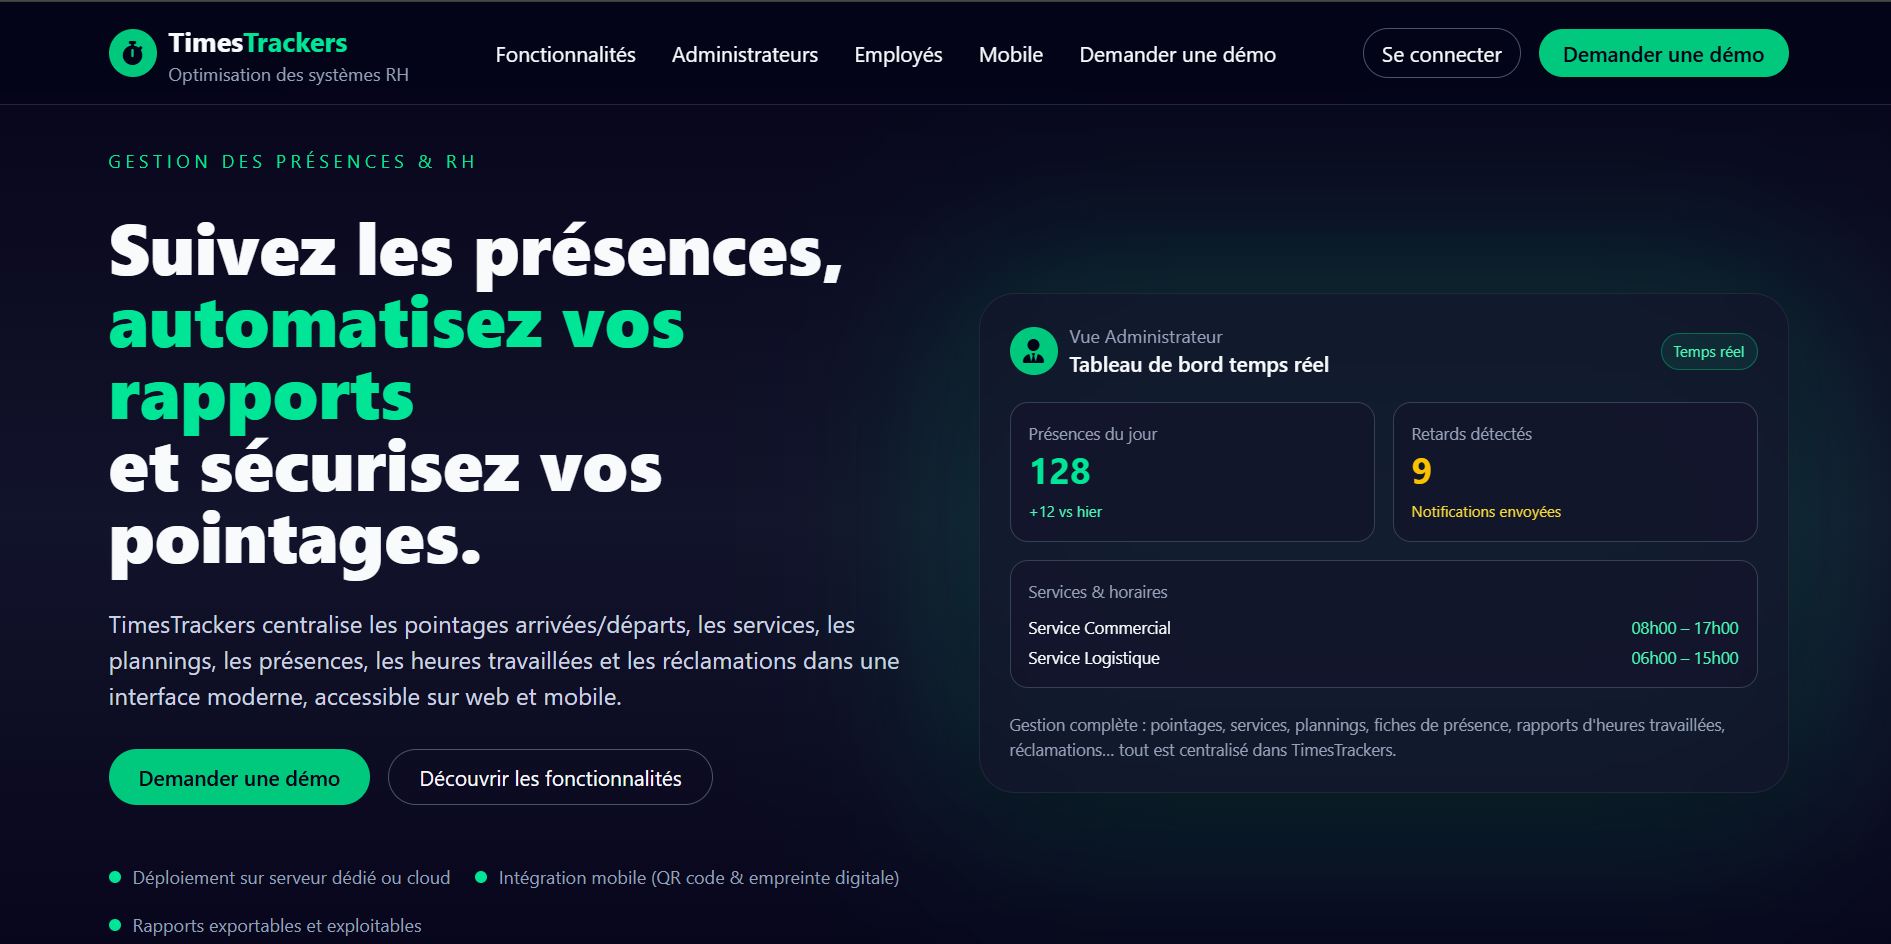Select the 'Présences du jour' stat card
Screen dimensions: 1891x944
coord(1192,471)
